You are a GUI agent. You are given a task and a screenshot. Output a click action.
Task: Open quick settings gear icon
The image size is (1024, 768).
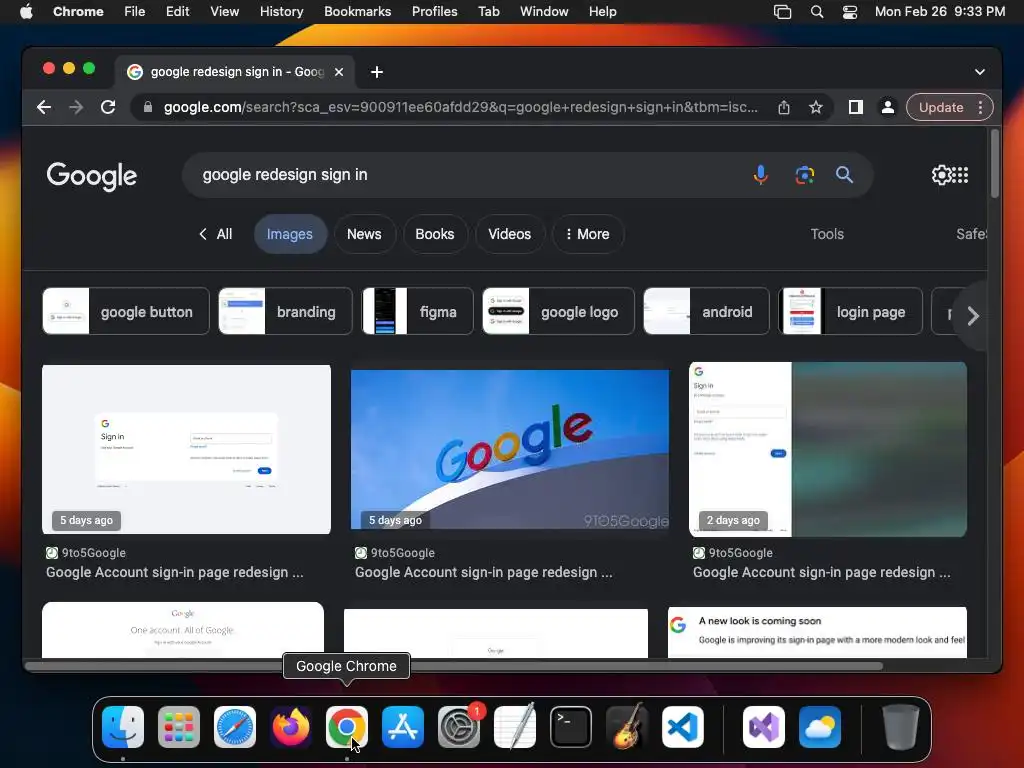click(x=940, y=174)
